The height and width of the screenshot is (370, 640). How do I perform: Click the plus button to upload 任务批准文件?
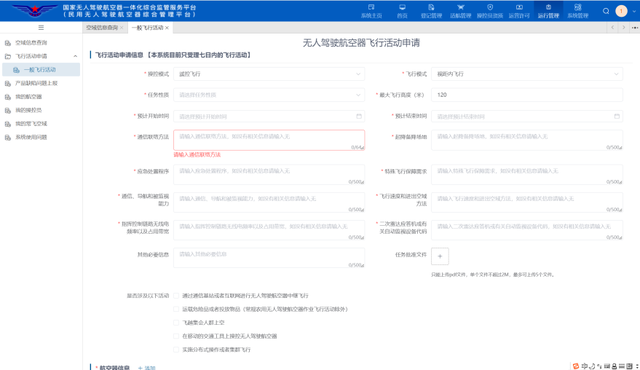440,256
